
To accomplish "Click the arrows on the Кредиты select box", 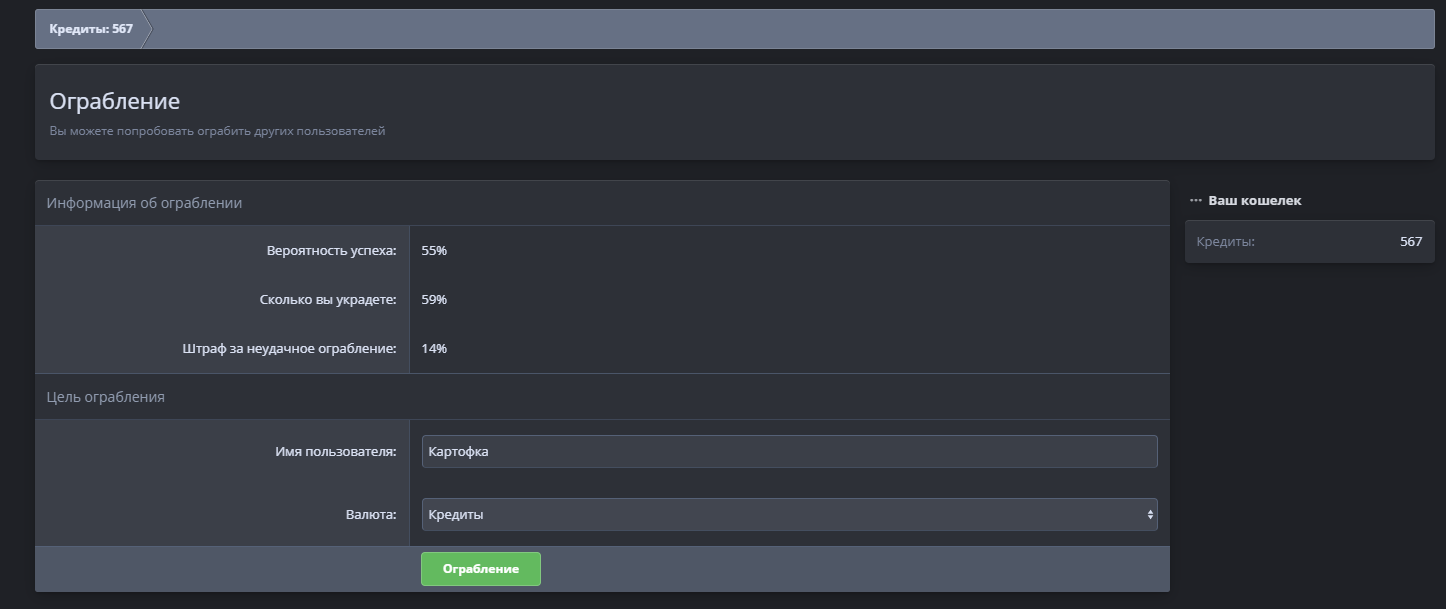I will (x=1149, y=515).
